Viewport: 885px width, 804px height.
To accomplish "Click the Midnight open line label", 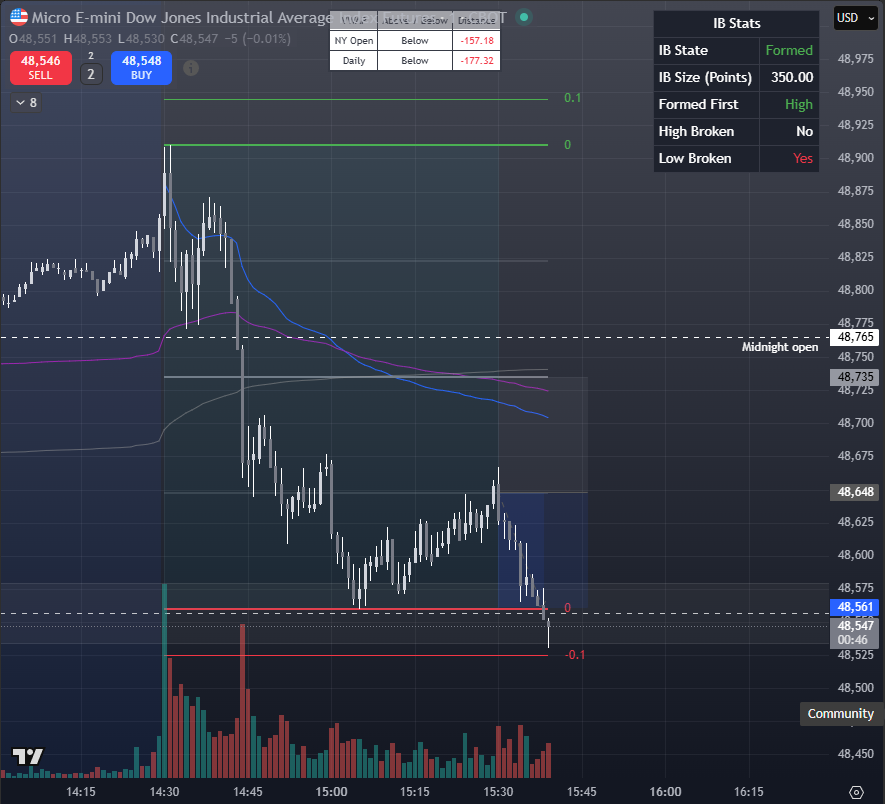I will [779, 347].
